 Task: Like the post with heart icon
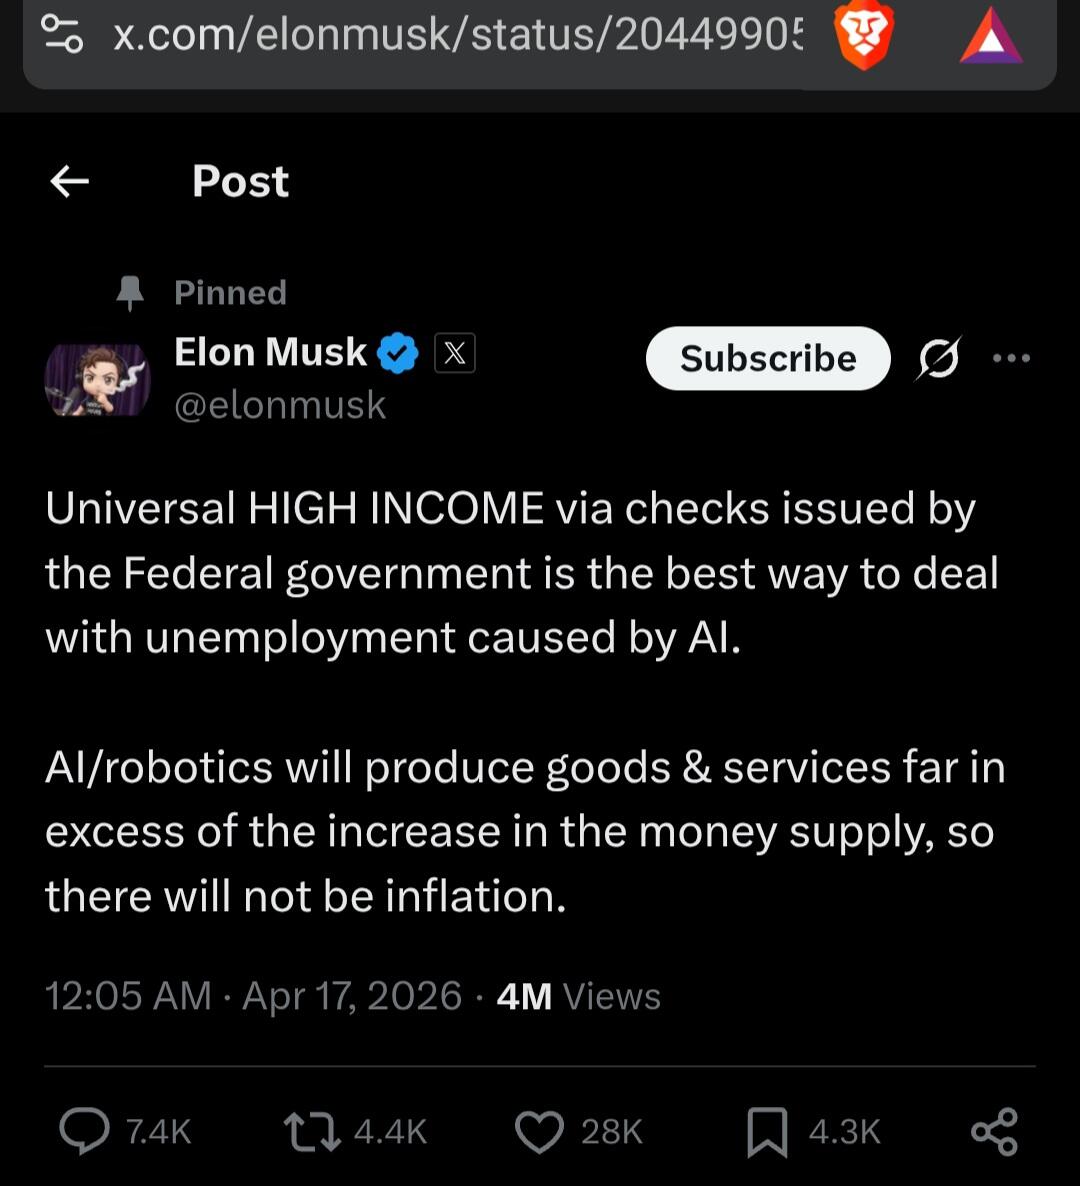tap(539, 1131)
